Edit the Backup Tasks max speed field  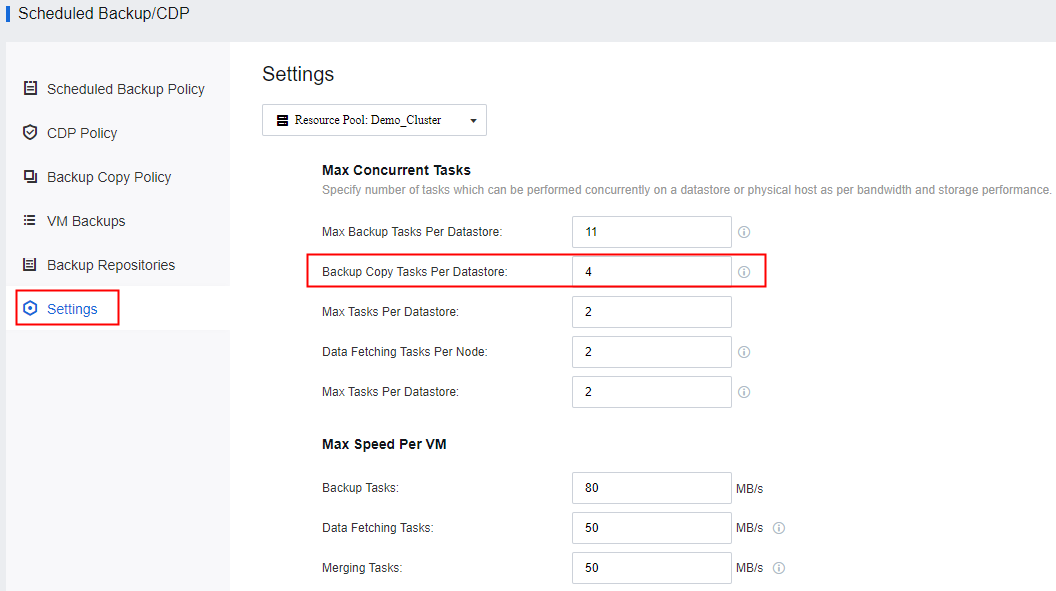pyautogui.click(x=651, y=488)
